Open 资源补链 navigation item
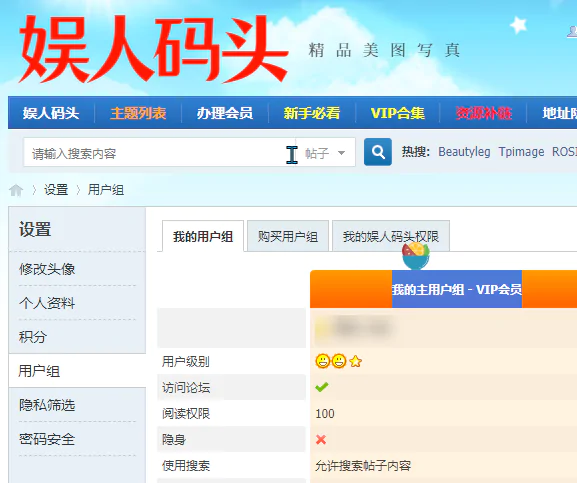 pyautogui.click(x=484, y=113)
